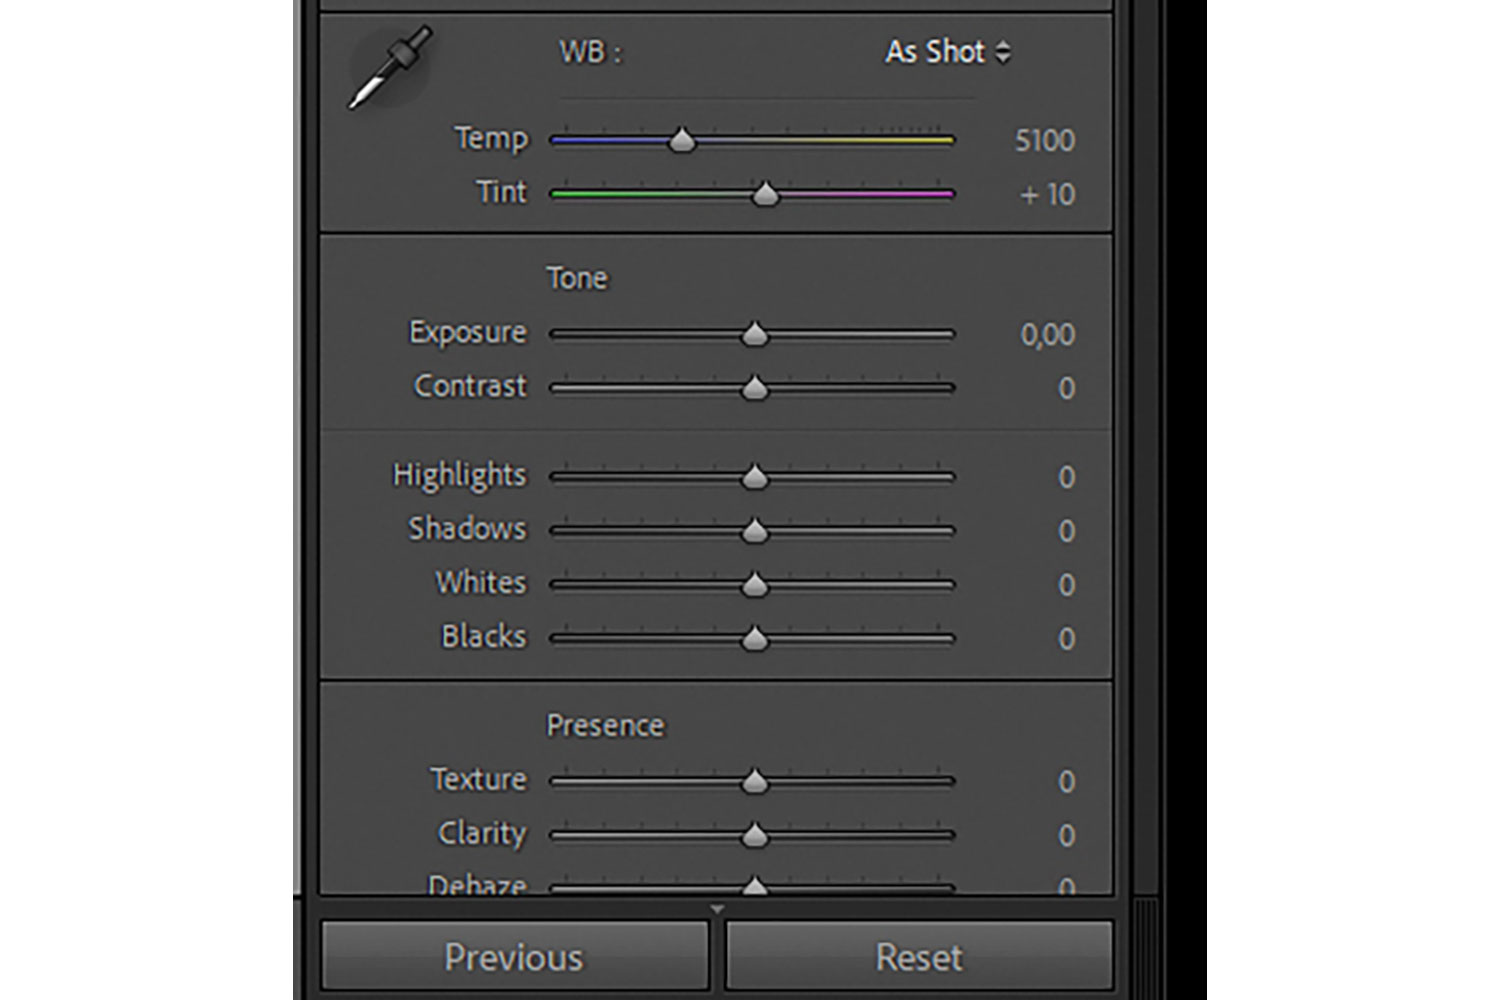Click the Highlights slider handle
The image size is (1500, 1000).
(x=755, y=477)
